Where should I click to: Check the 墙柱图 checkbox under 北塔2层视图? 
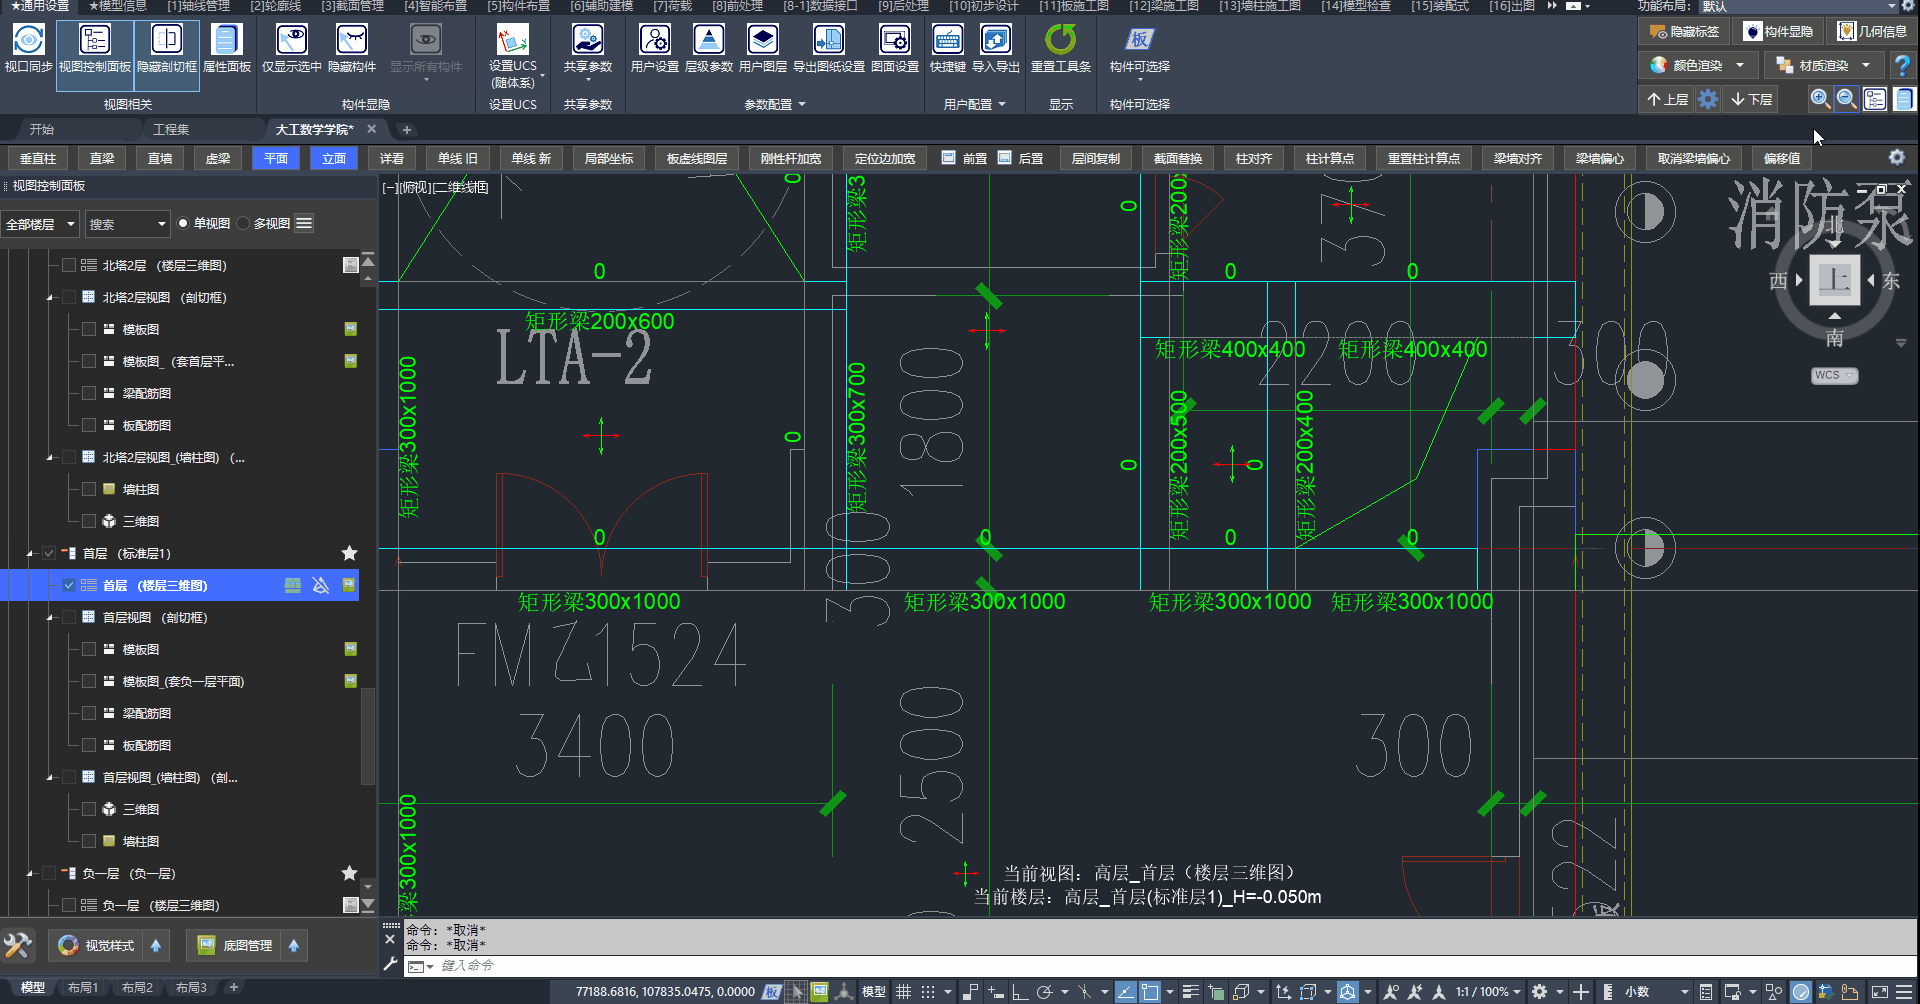coord(89,489)
